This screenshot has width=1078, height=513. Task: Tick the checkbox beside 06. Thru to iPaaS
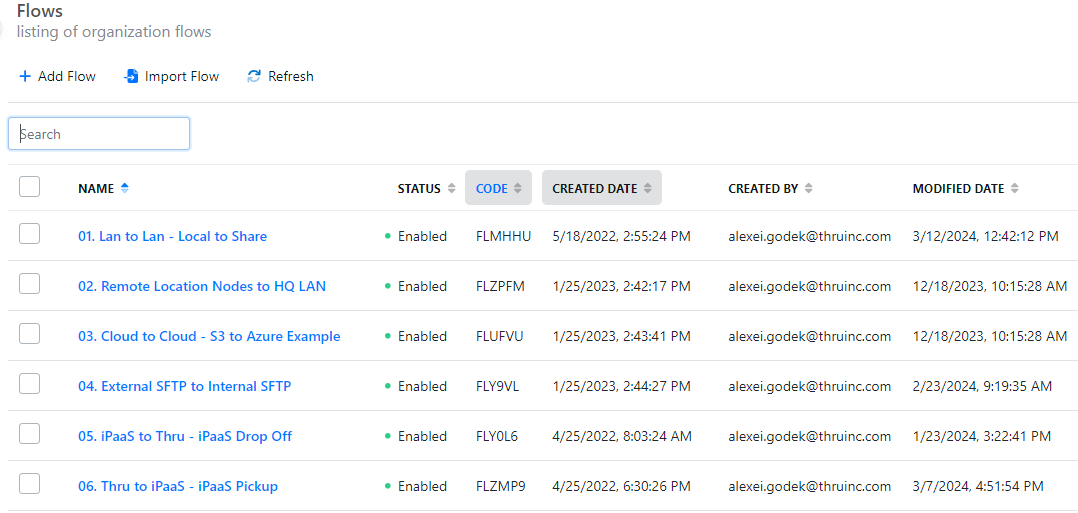[x=30, y=484]
